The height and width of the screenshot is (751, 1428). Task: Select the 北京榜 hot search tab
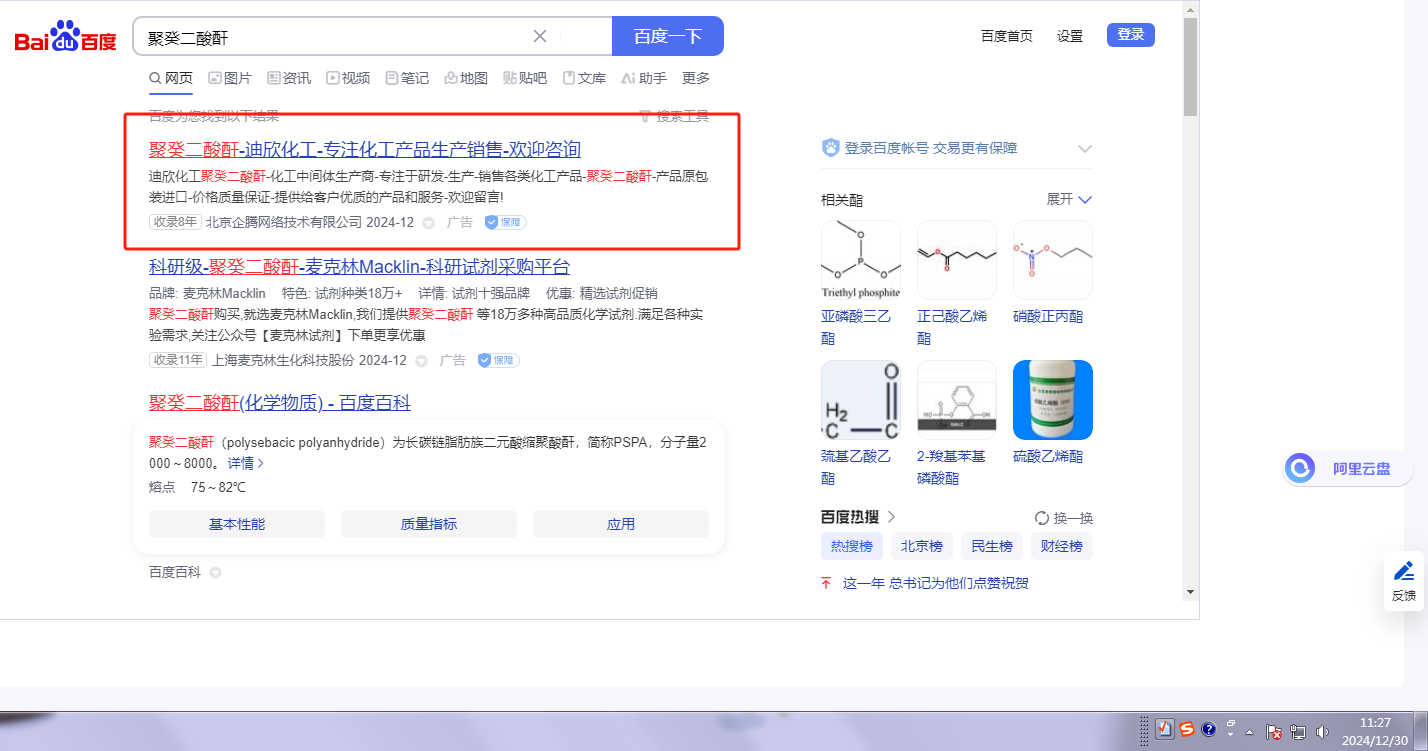click(921, 546)
